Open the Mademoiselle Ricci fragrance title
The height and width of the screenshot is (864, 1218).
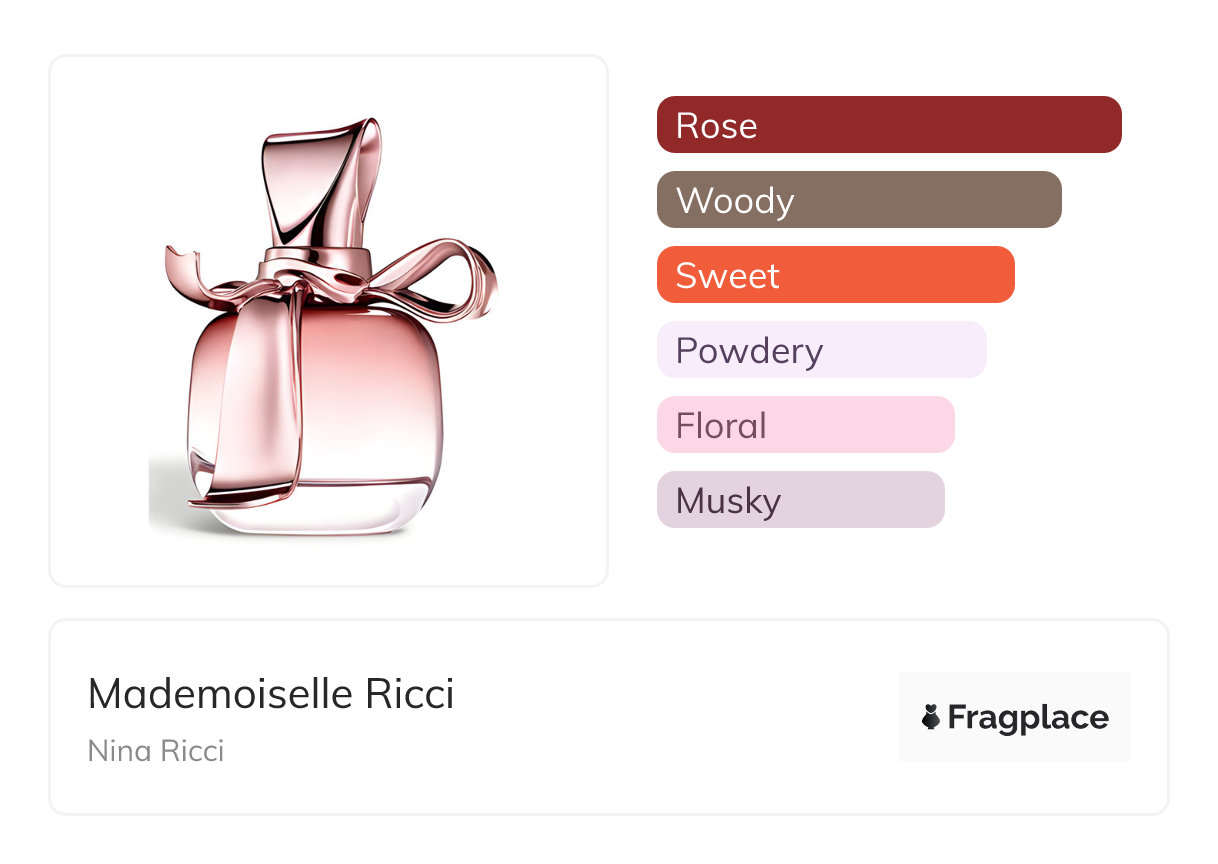[271, 694]
